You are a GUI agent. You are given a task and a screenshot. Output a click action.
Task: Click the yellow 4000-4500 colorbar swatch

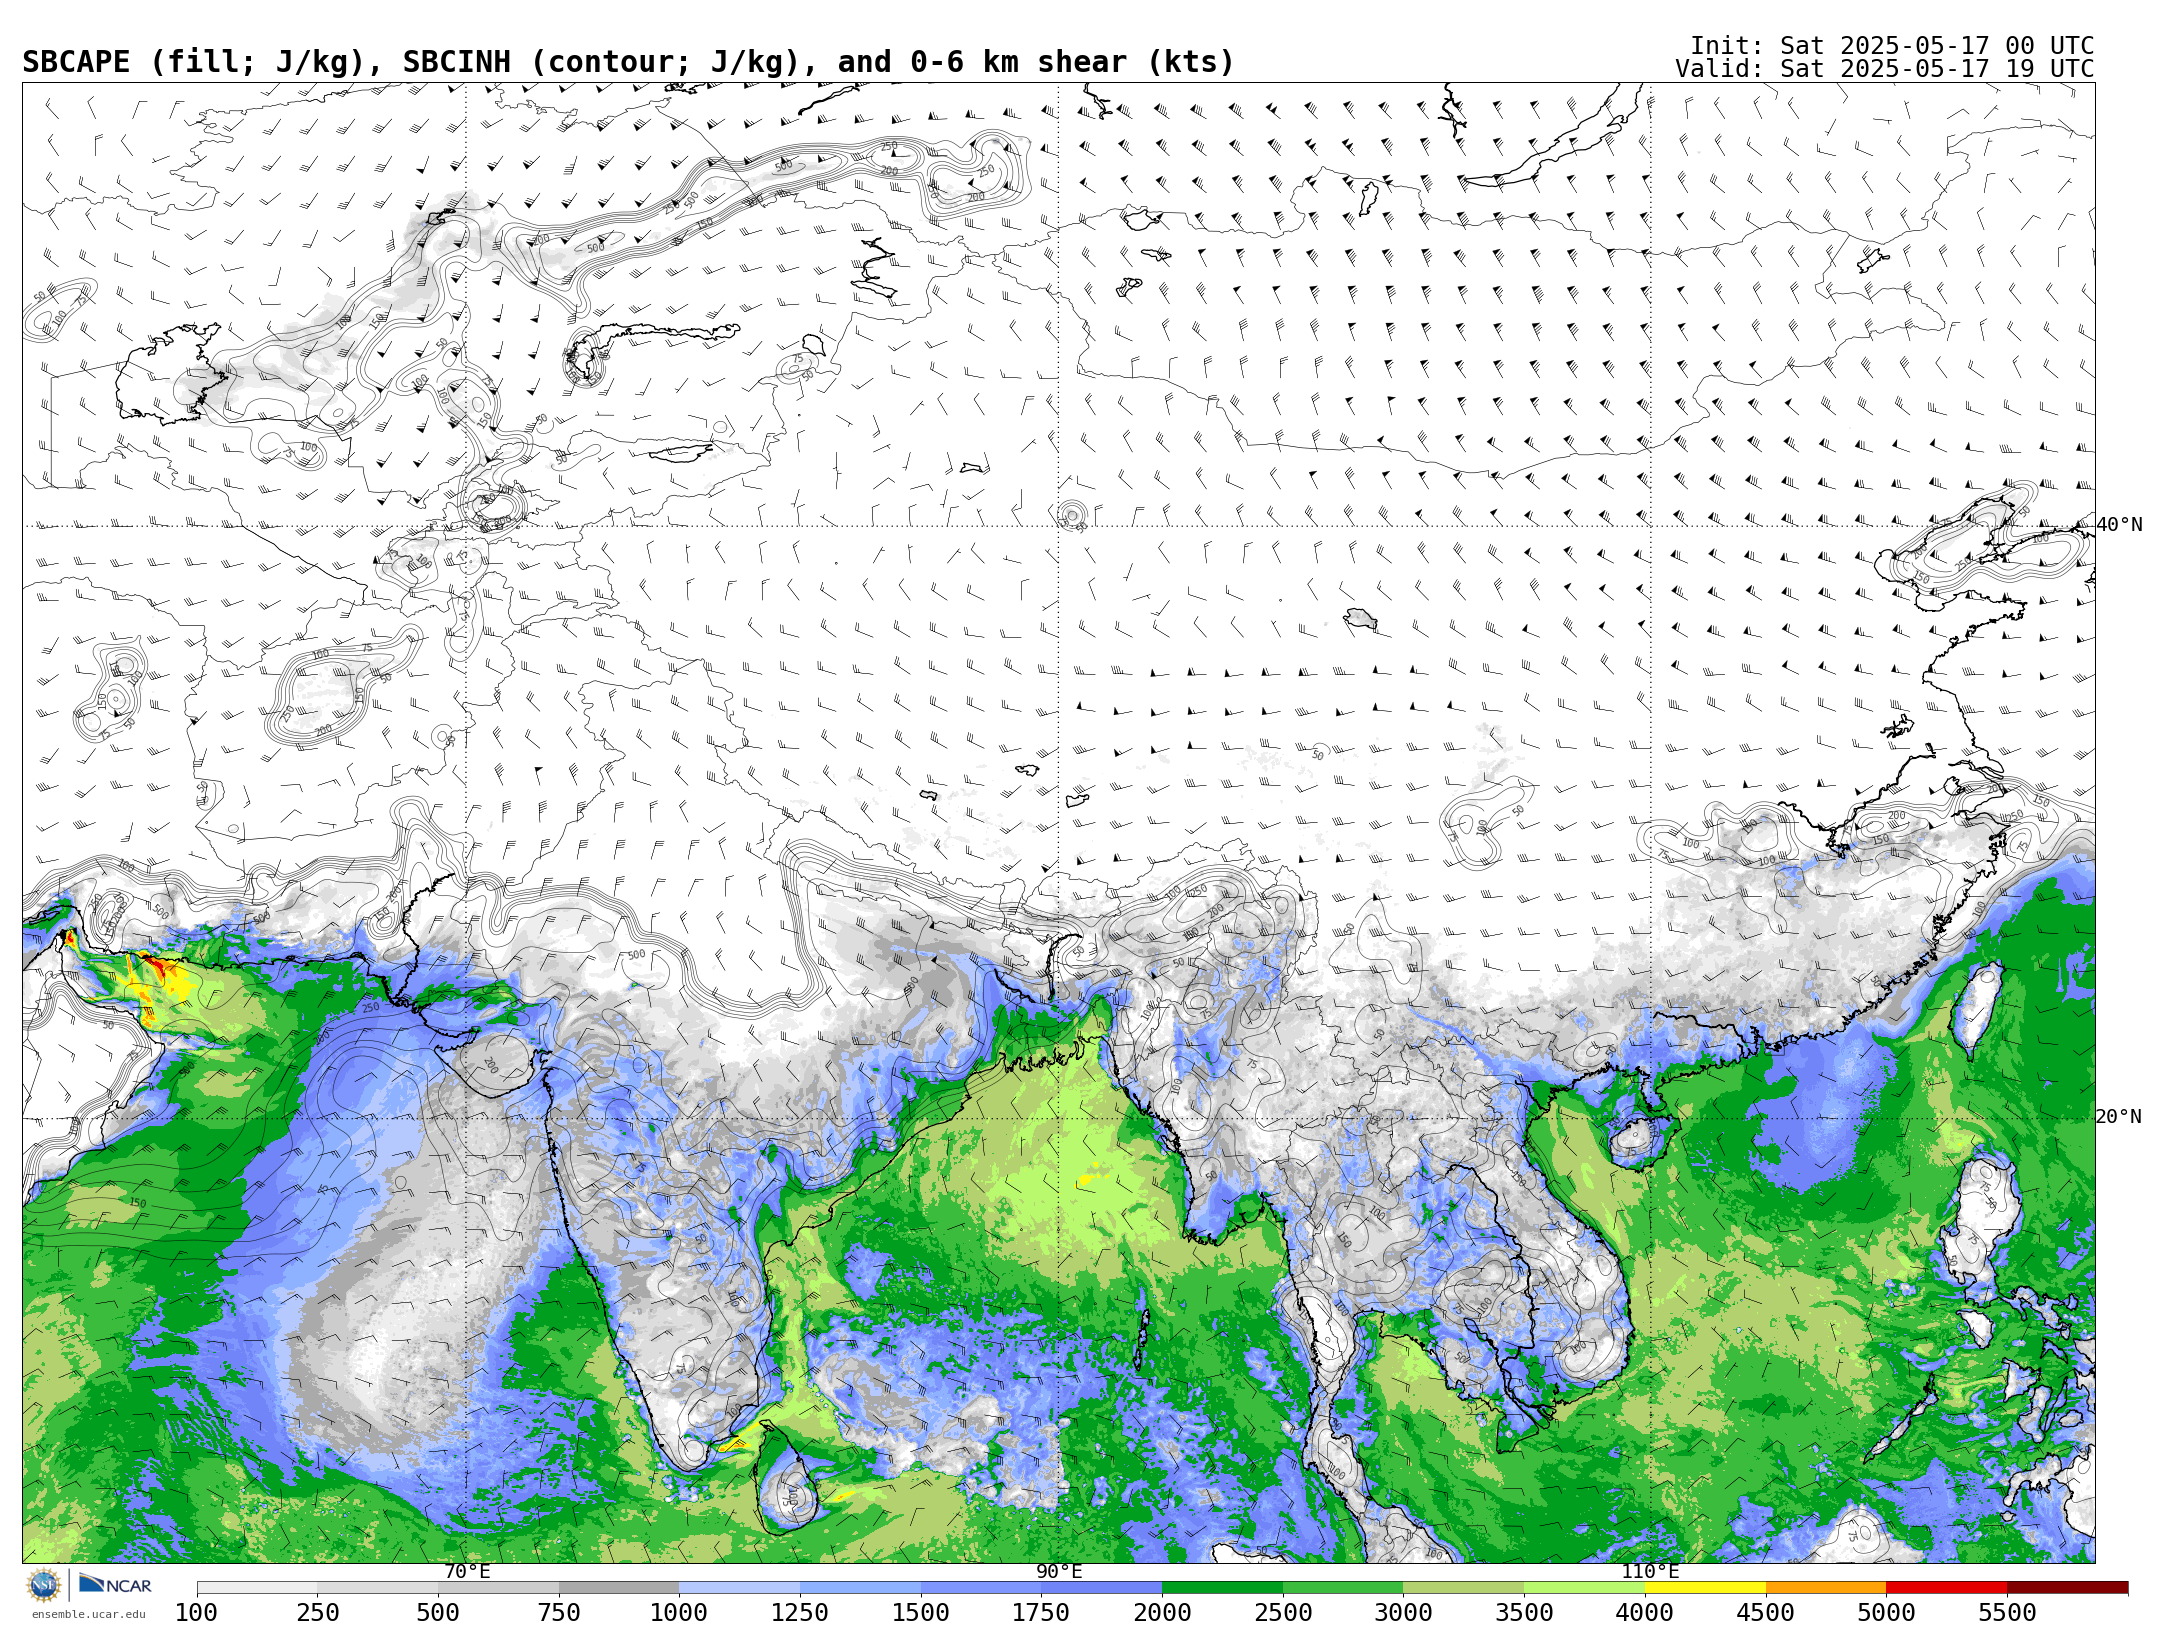click(x=1705, y=1588)
